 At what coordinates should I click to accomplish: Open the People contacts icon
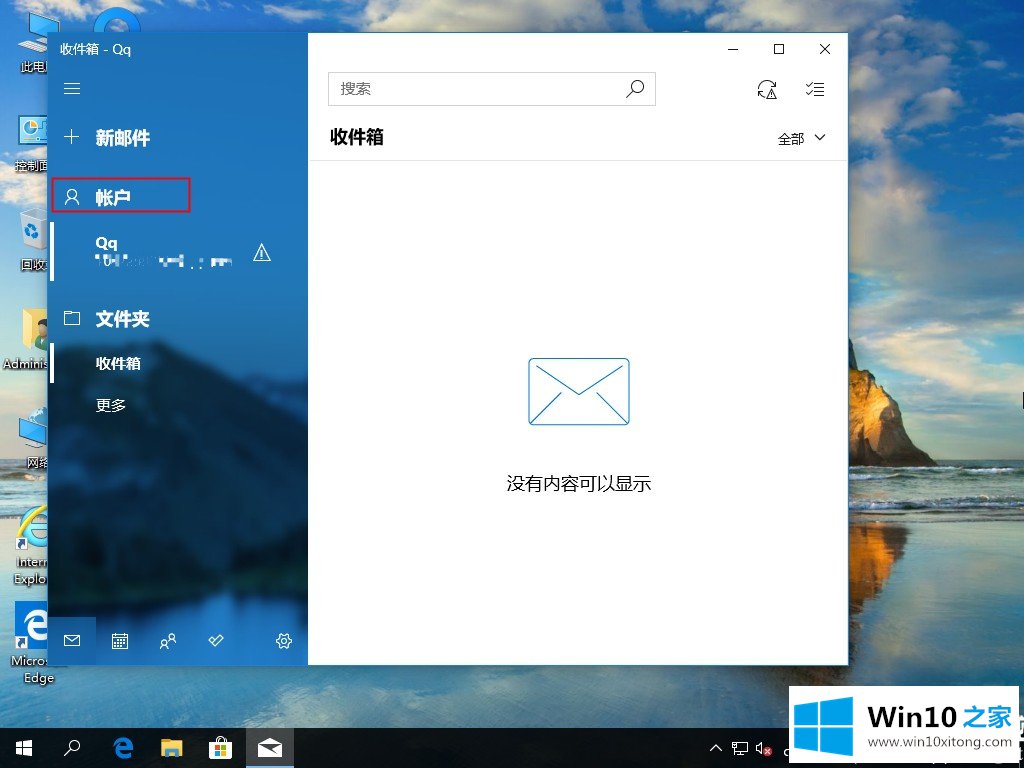click(x=168, y=641)
